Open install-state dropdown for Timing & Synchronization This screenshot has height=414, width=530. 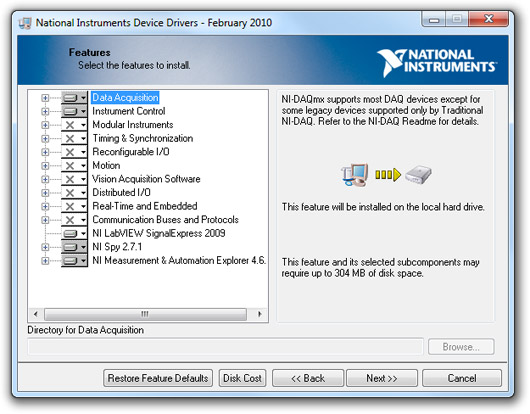(x=74, y=139)
